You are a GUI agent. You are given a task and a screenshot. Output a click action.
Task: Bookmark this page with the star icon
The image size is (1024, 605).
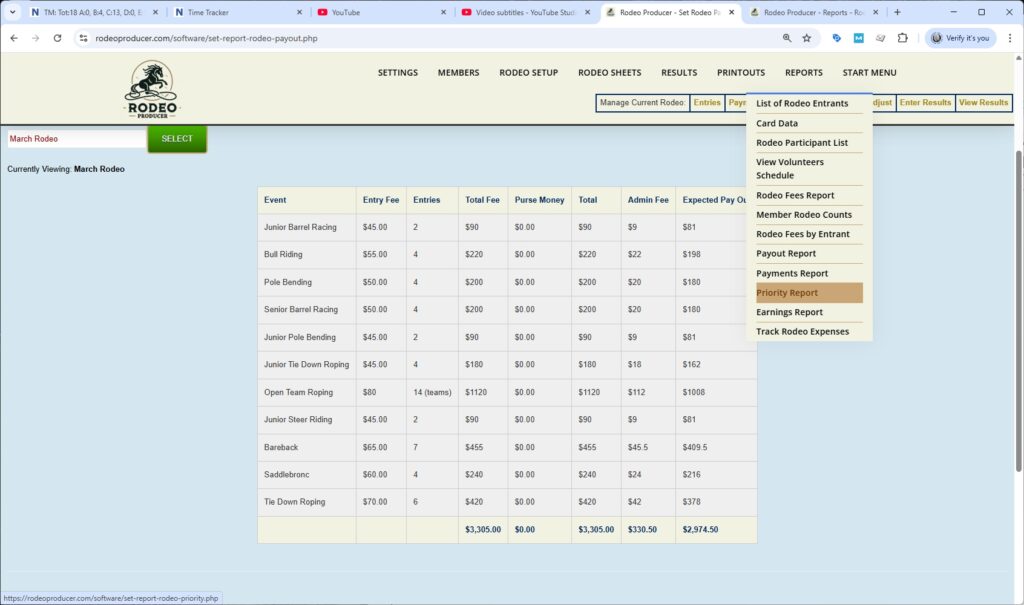(807, 37)
